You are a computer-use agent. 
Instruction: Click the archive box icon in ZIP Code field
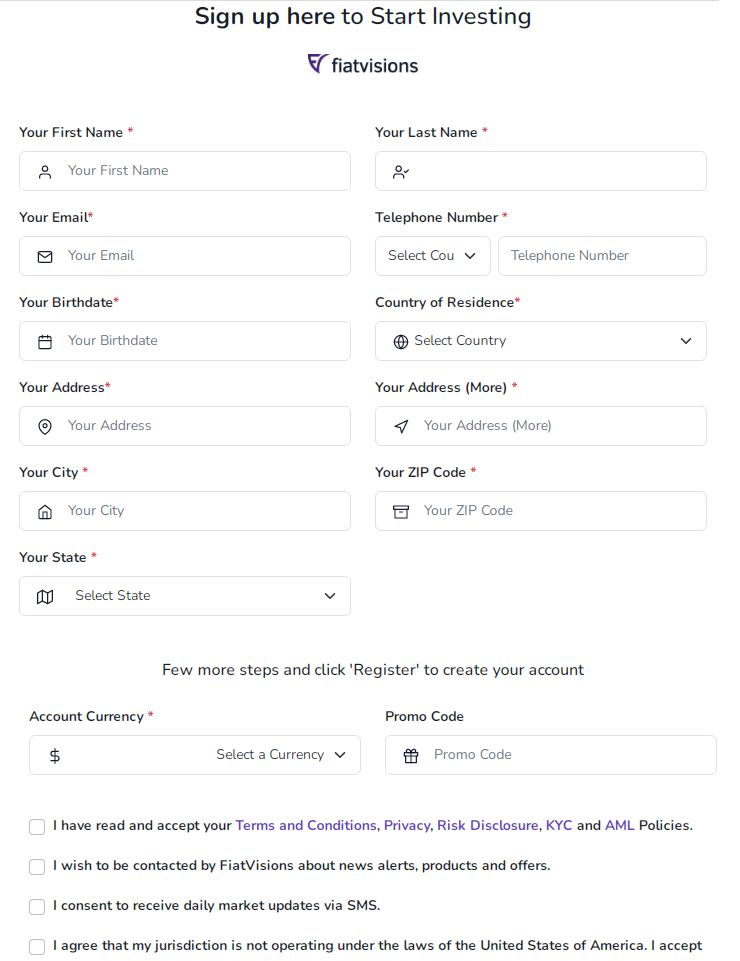tap(401, 512)
